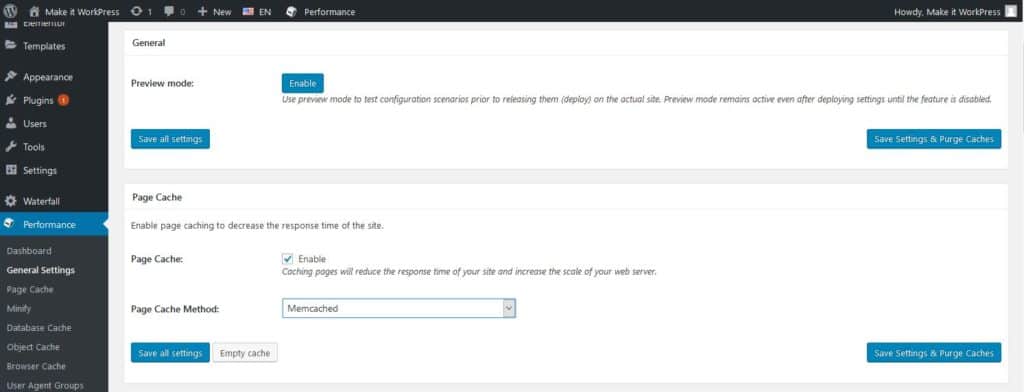This screenshot has height=392, width=1024.
Task: Click the Tools wrench icon
Action: point(10,146)
